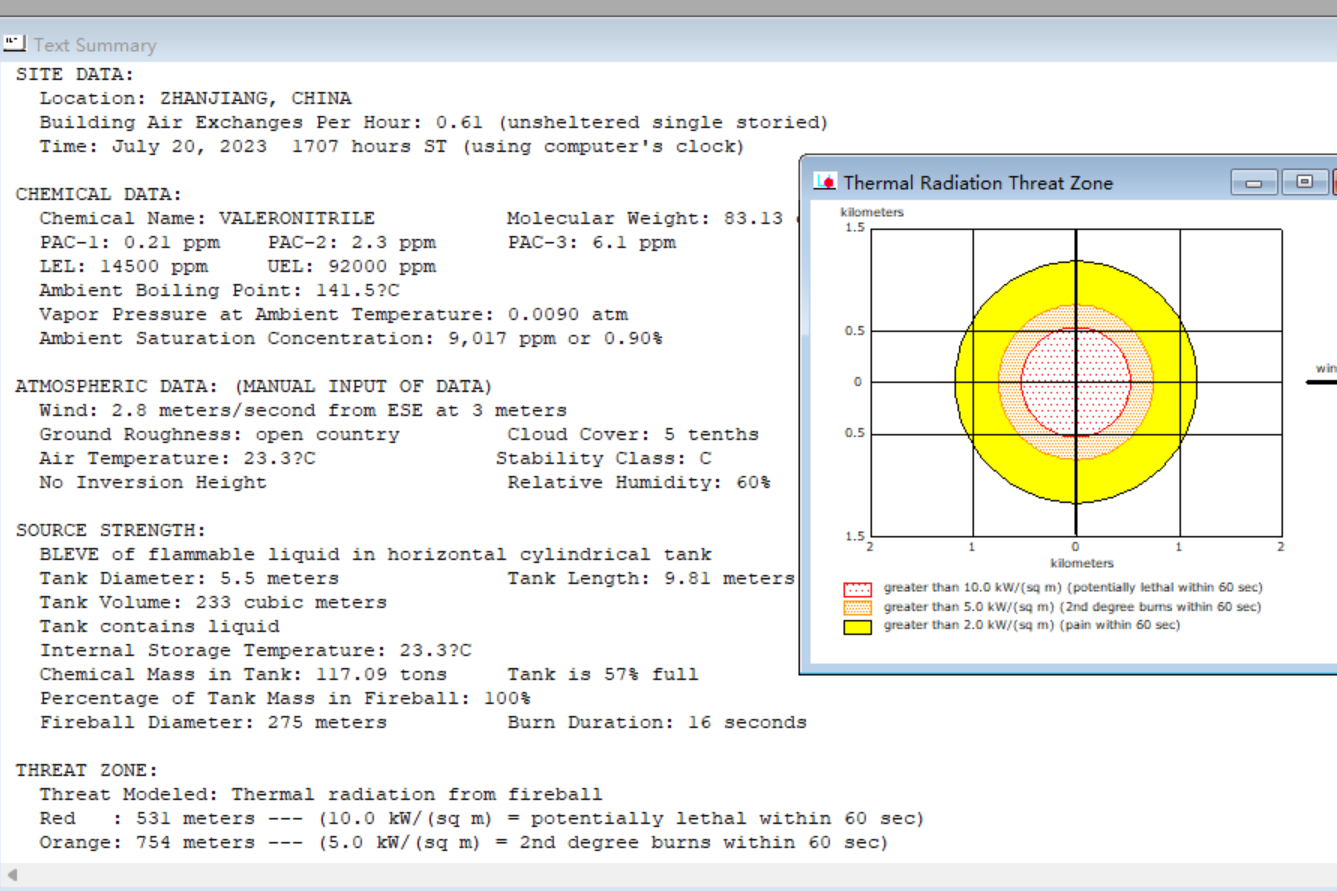1337x891 pixels.
Task: Click the "ATMOSPHERIC DATA" heading
Action: pyautogui.click(x=254, y=386)
